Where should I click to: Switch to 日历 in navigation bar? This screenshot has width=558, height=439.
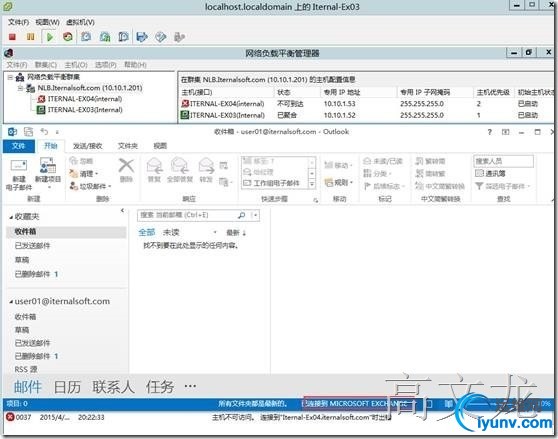pyautogui.click(x=67, y=387)
